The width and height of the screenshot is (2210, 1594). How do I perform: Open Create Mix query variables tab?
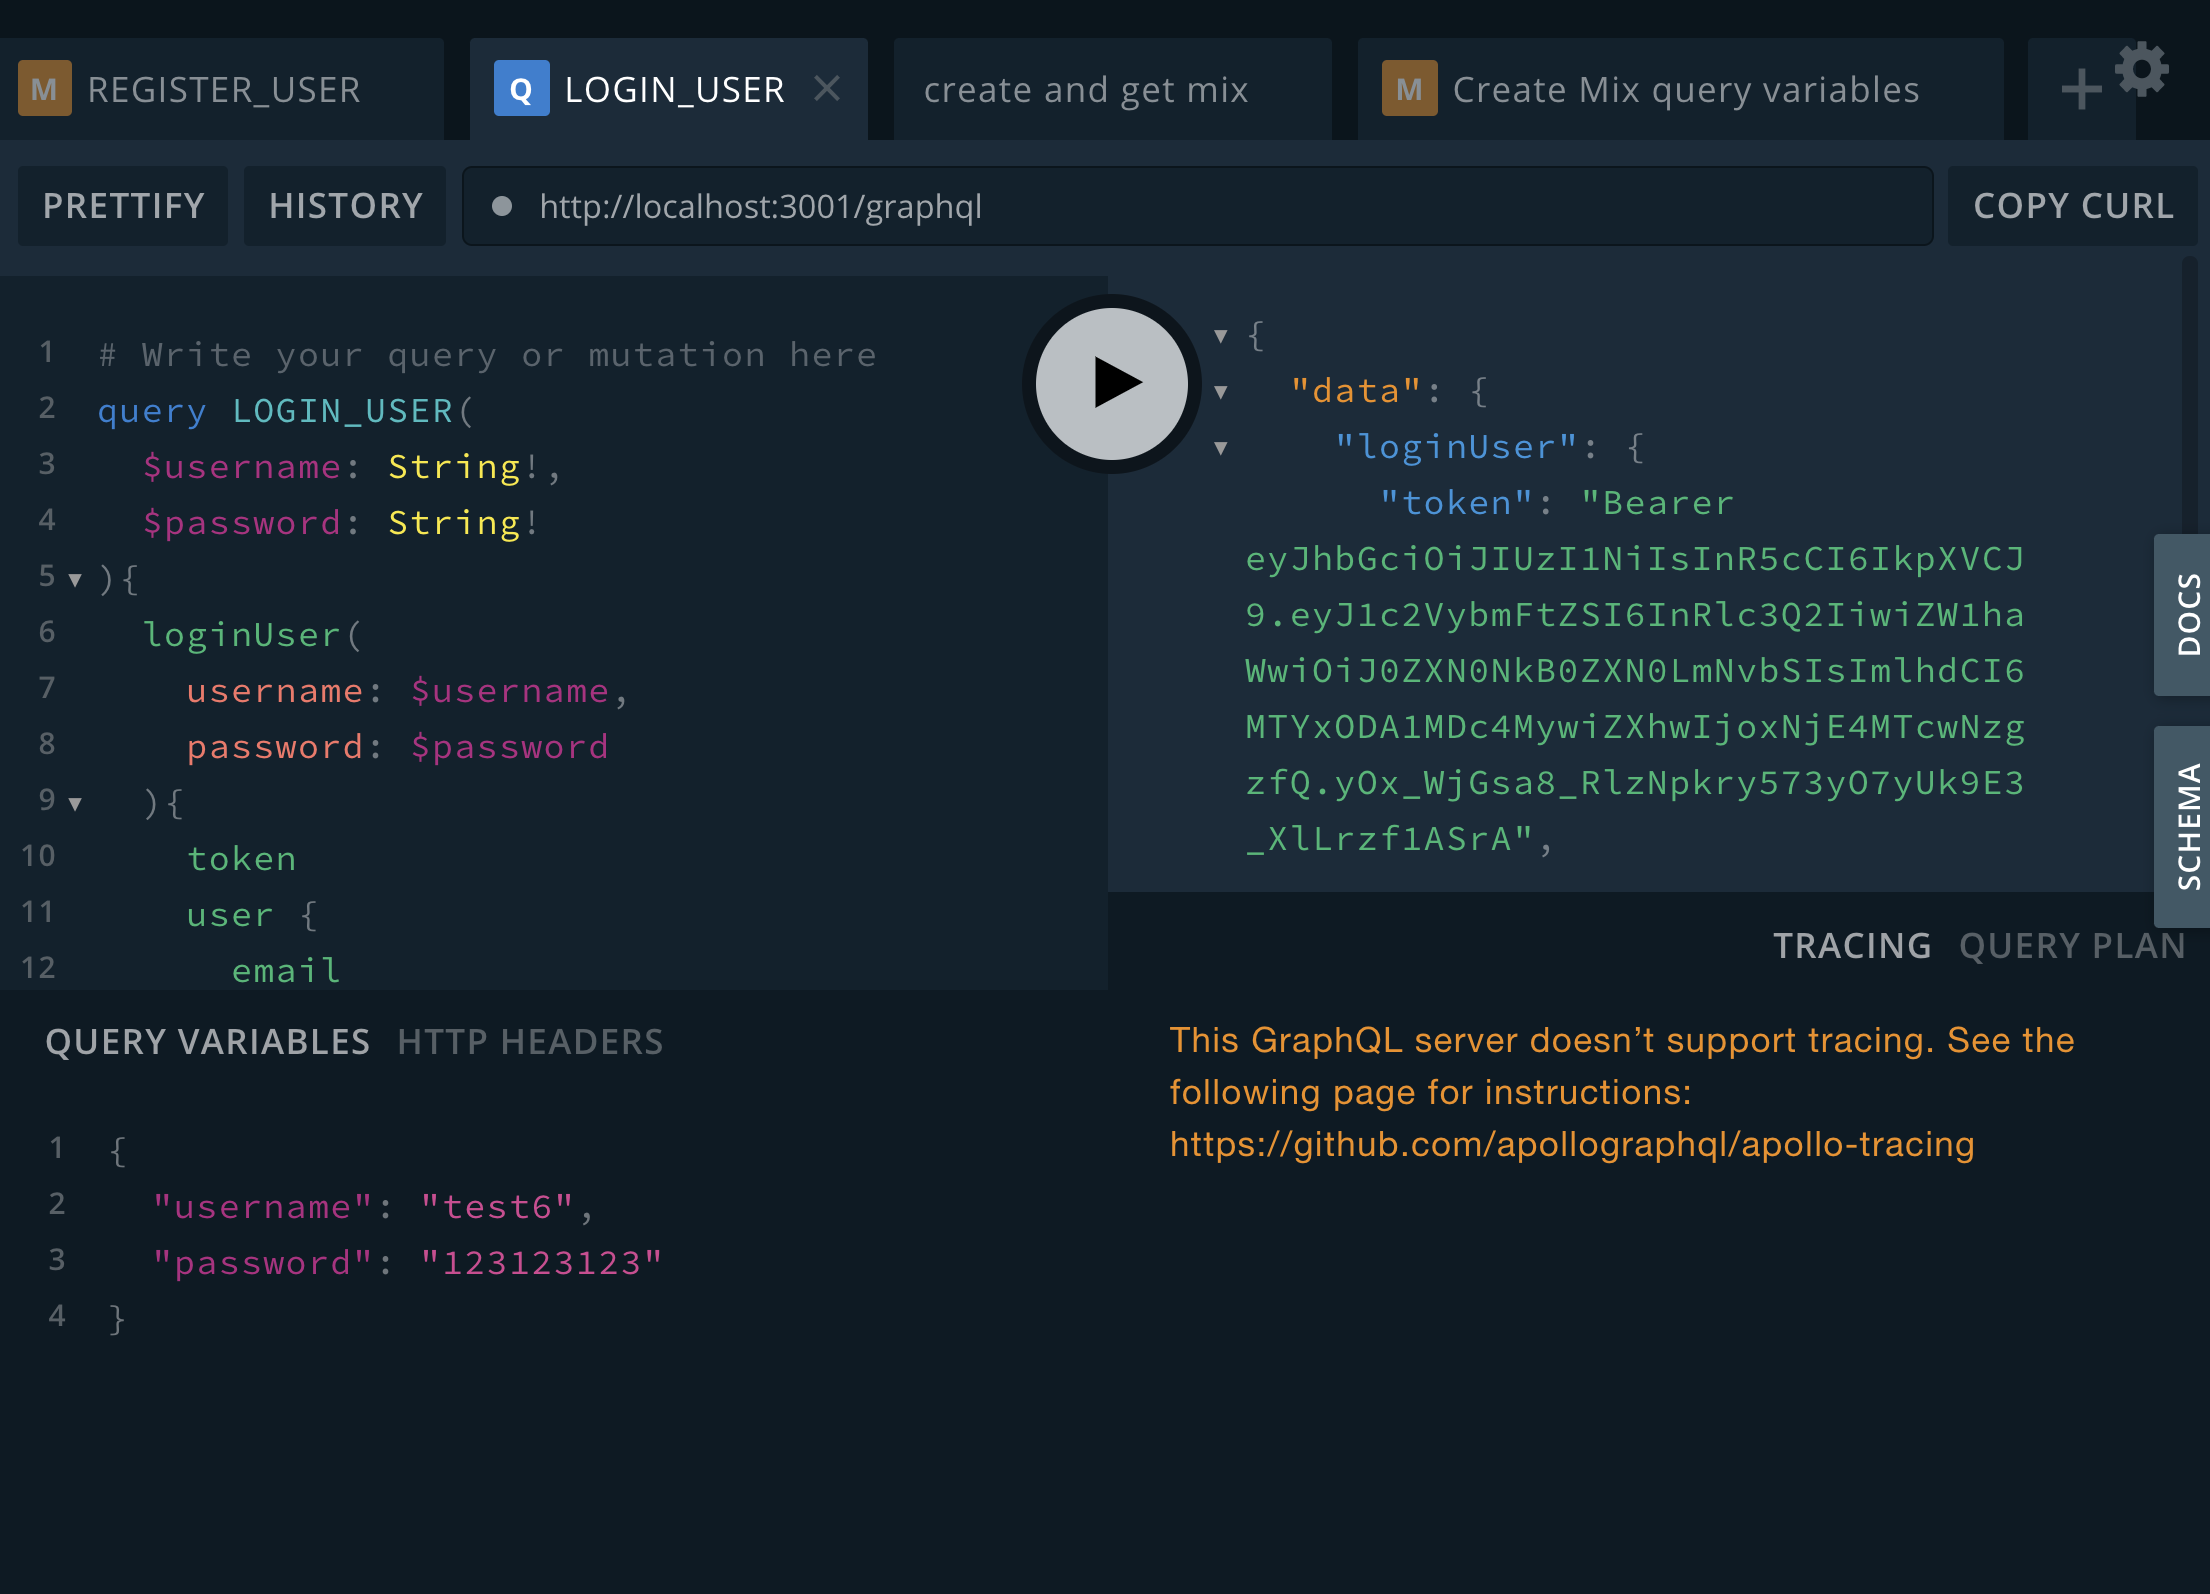tap(1680, 89)
